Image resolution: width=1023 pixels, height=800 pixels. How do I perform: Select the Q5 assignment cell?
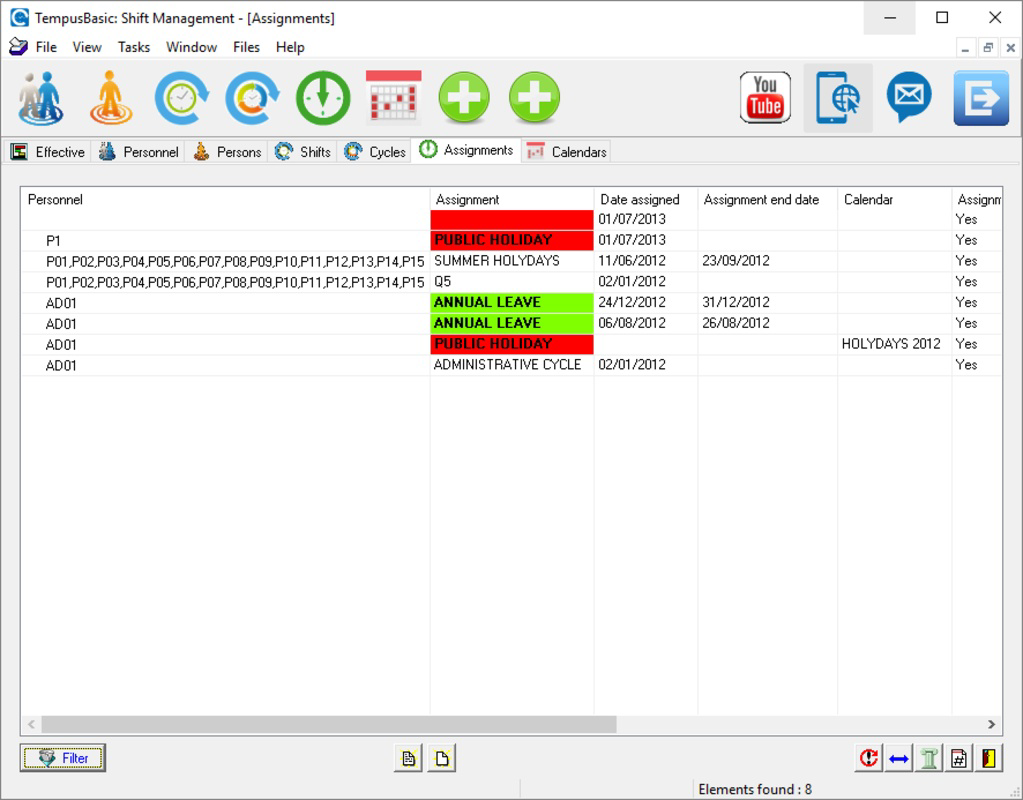click(x=512, y=282)
